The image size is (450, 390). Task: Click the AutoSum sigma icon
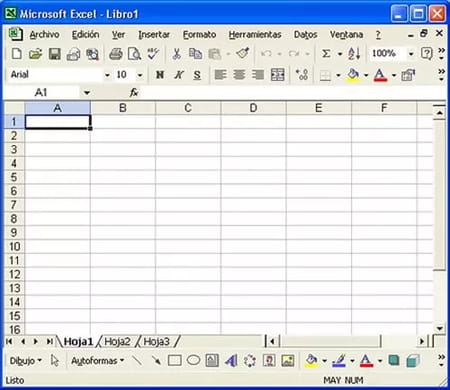pos(326,53)
